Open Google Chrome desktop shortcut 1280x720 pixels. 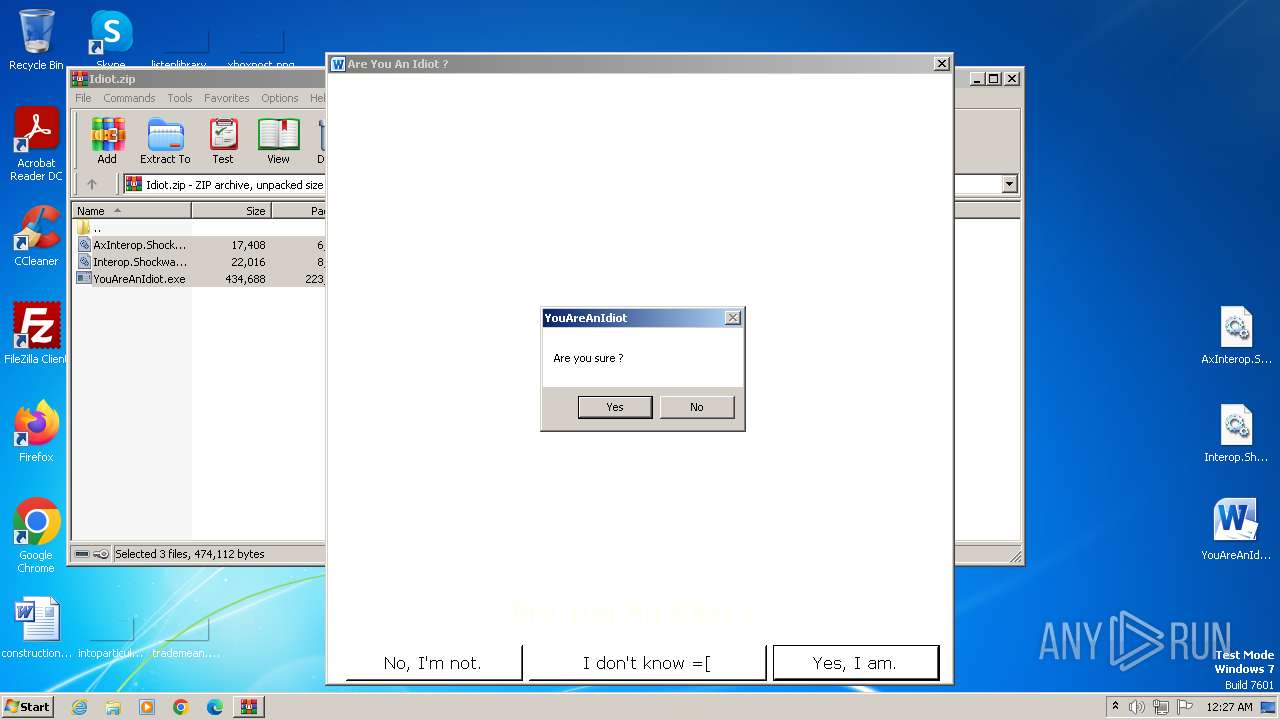[x=36, y=536]
